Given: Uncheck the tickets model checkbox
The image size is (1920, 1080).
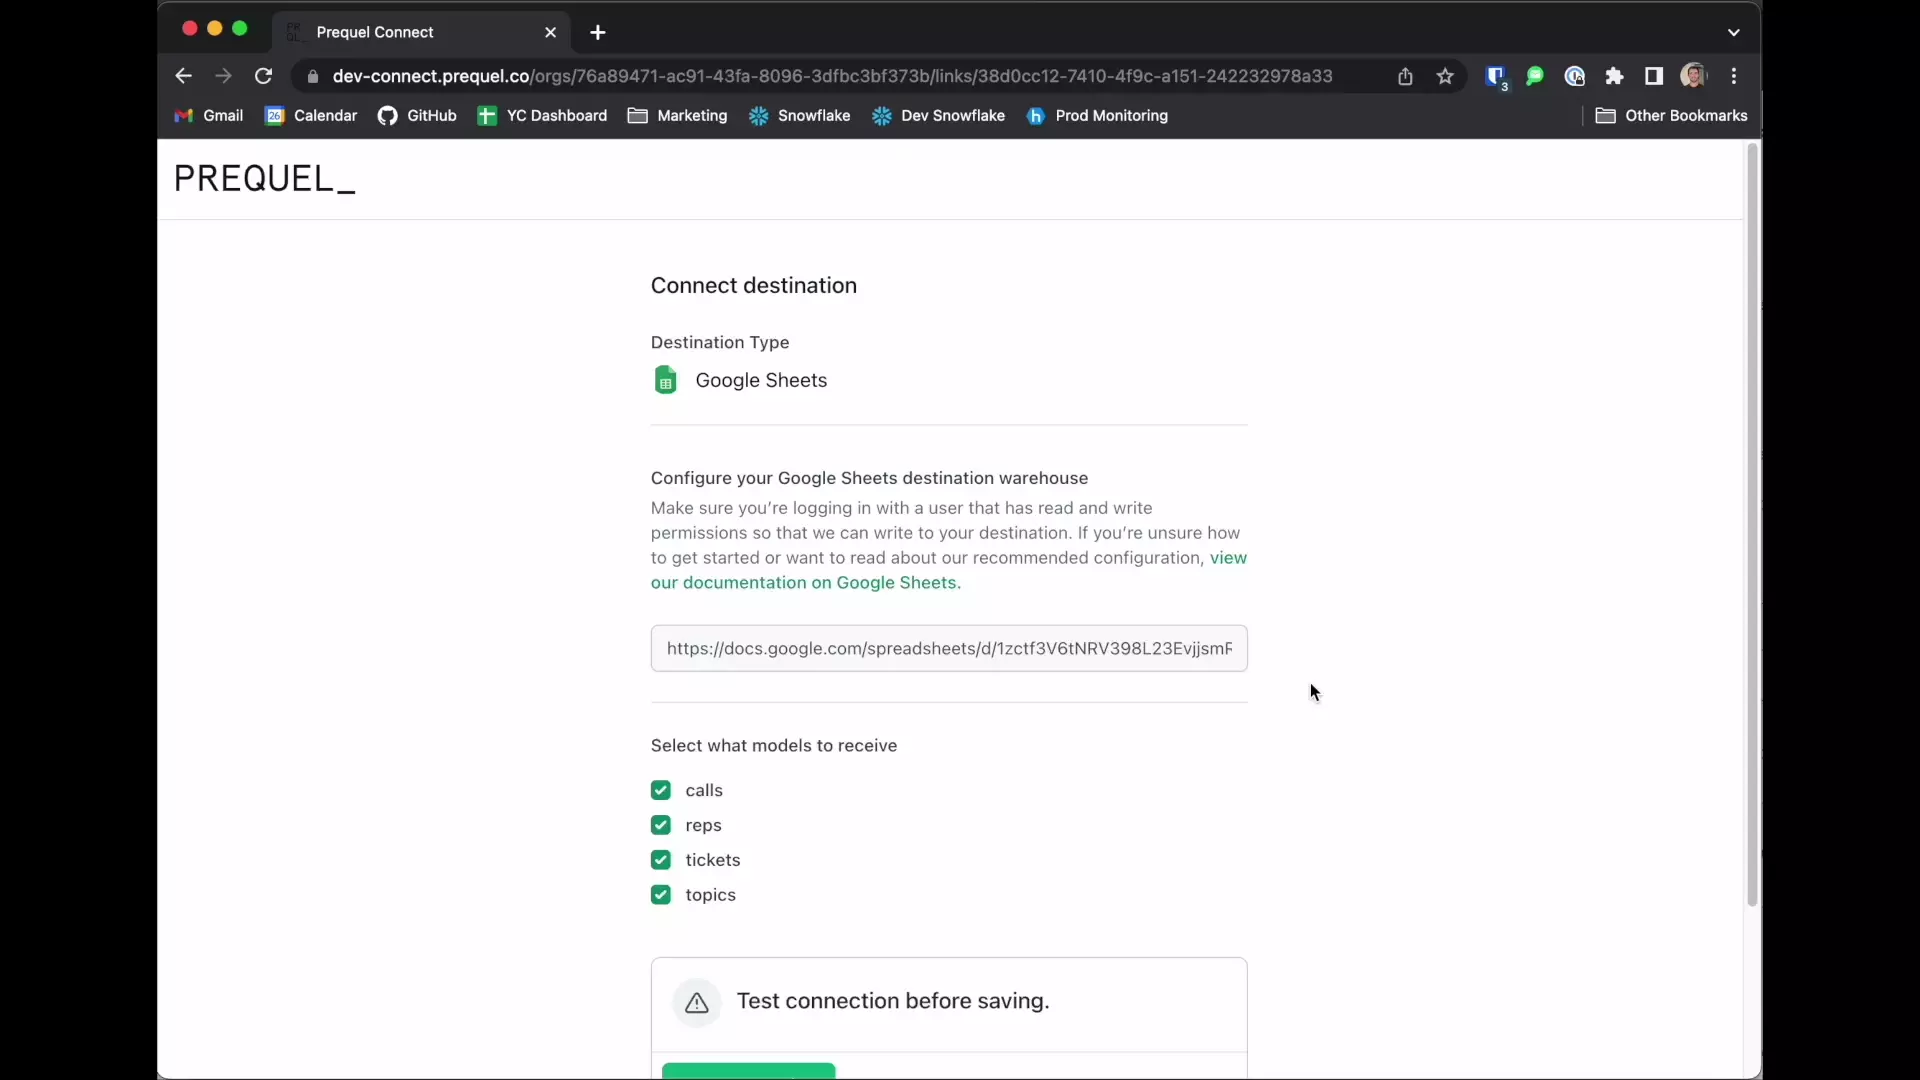Looking at the screenshot, I should click(661, 860).
